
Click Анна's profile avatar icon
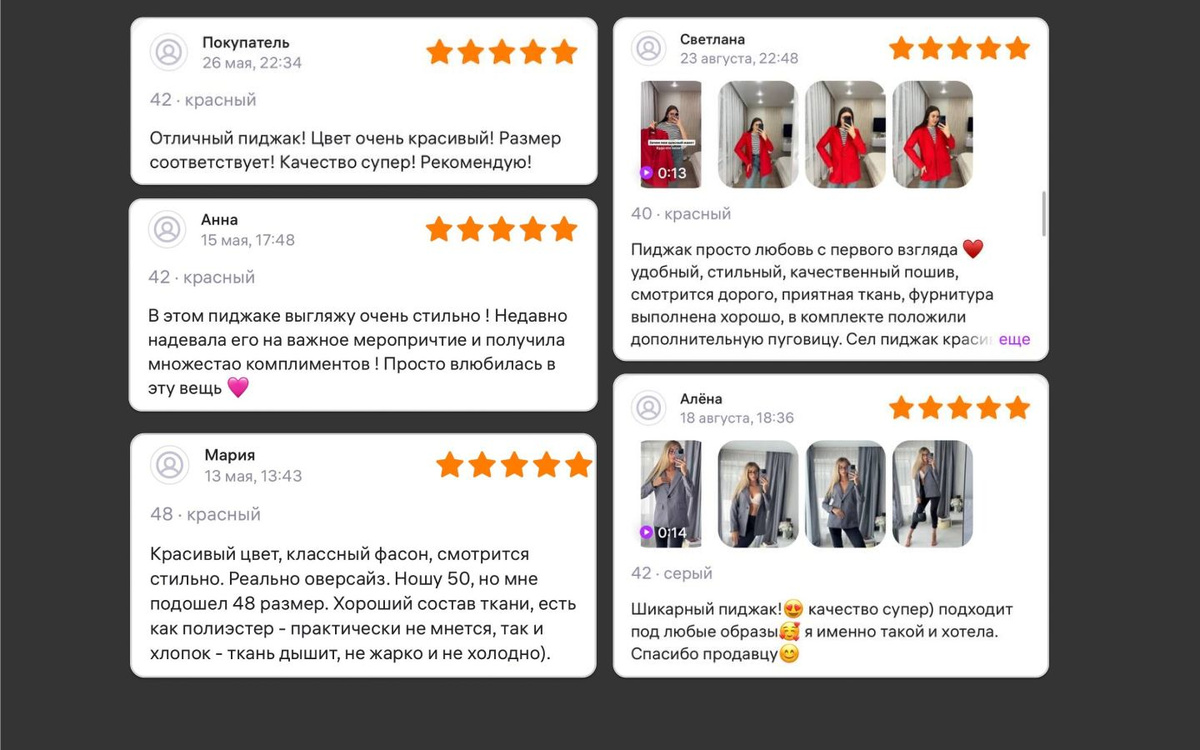(x=167, y=230)
